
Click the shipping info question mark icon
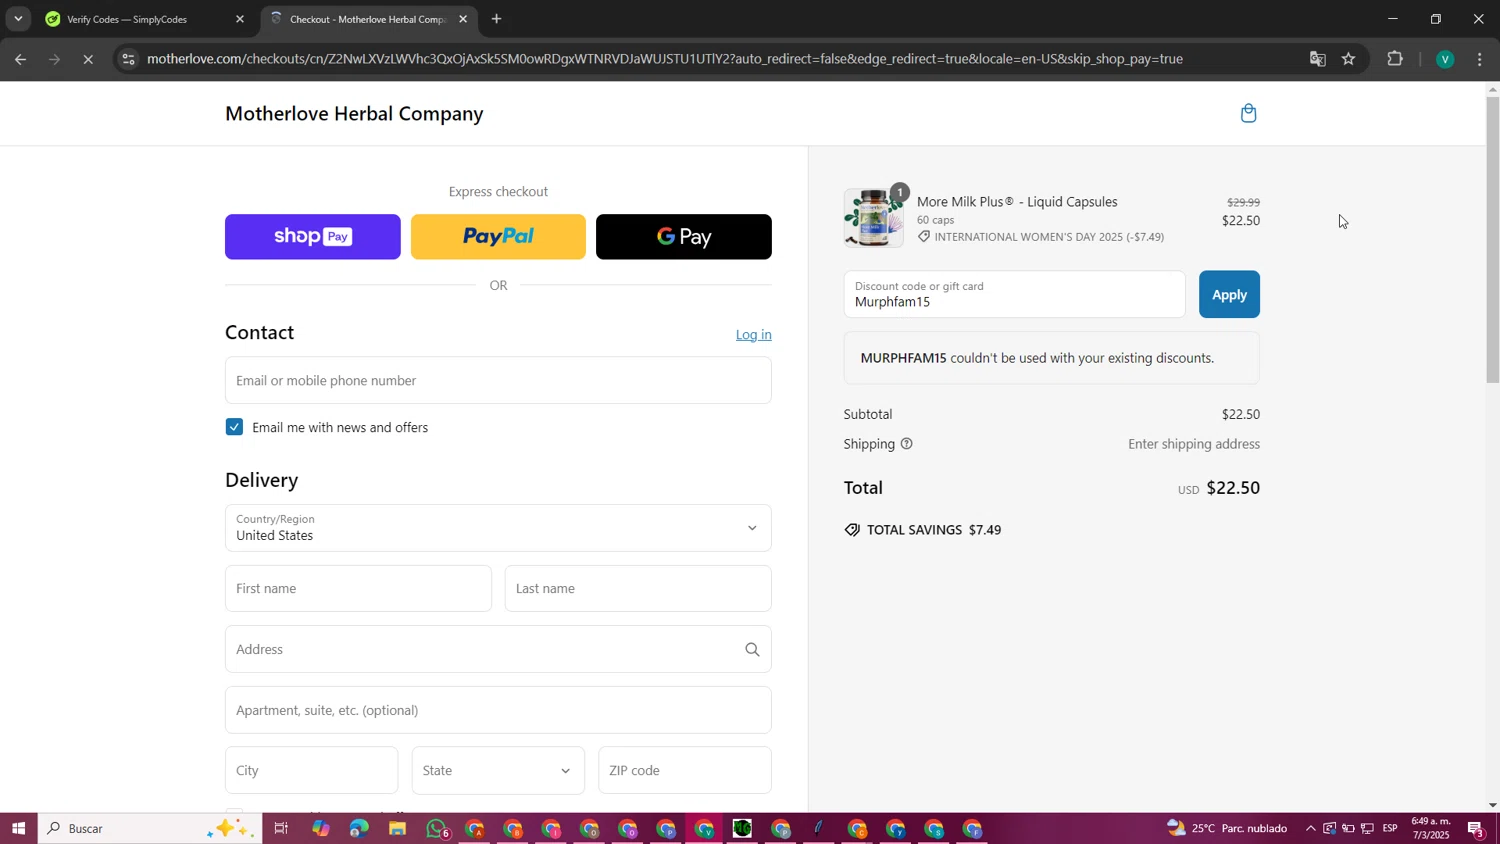tap(906, 444)
